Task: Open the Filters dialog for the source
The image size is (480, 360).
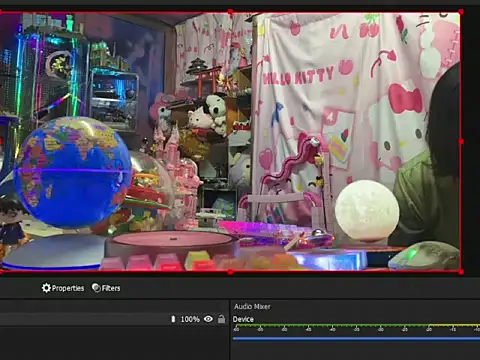Action: click(106, 288)
